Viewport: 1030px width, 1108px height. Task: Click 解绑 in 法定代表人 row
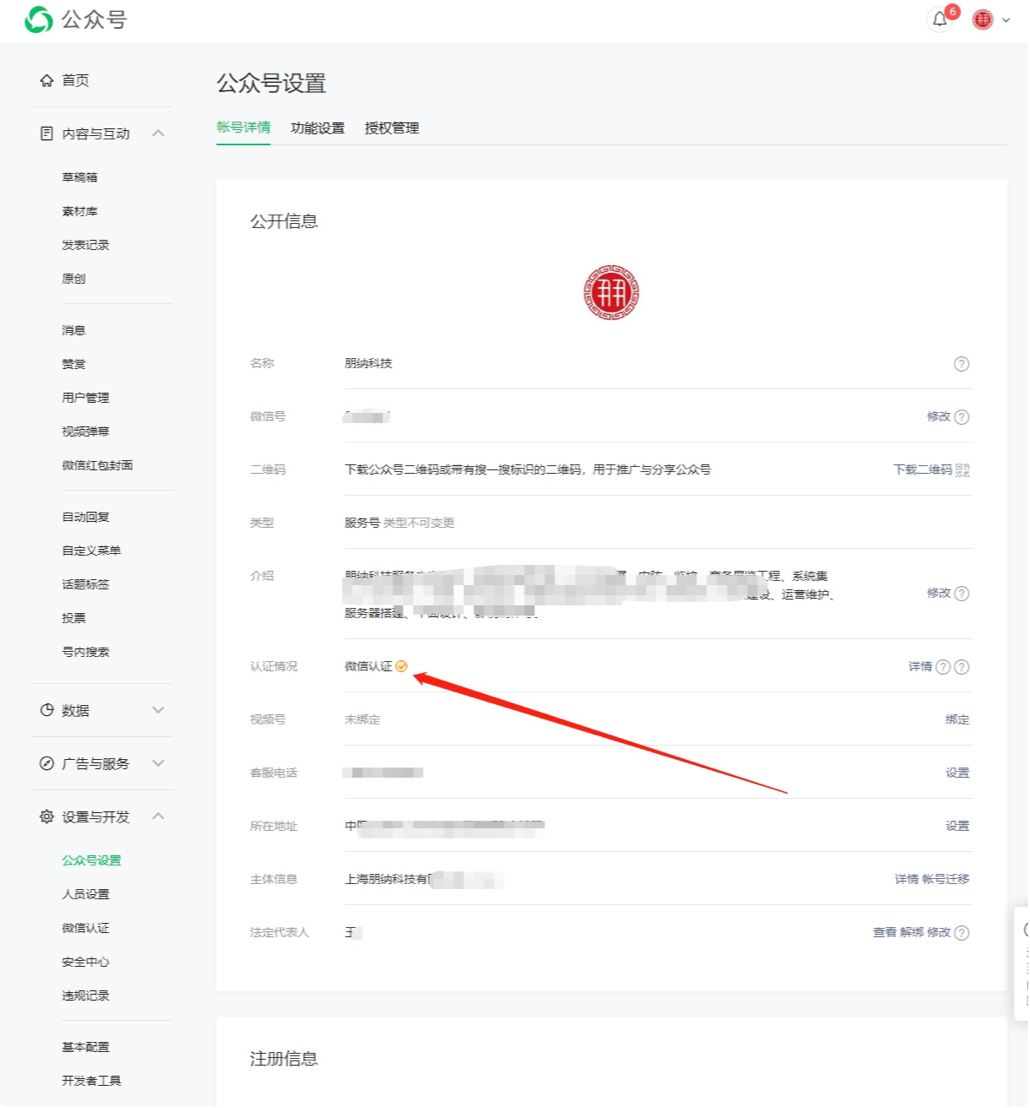911,933
